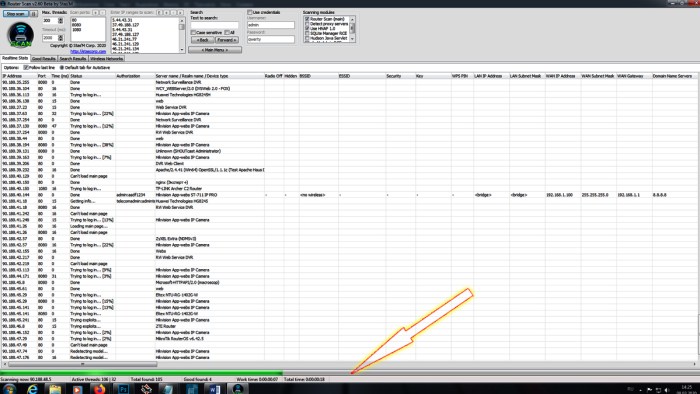Click the green scan progress bar

coord(142,373)
